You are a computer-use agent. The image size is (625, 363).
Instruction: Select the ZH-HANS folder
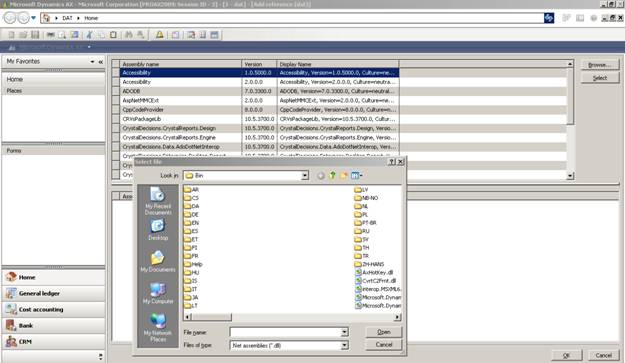(x=369, y=265)
